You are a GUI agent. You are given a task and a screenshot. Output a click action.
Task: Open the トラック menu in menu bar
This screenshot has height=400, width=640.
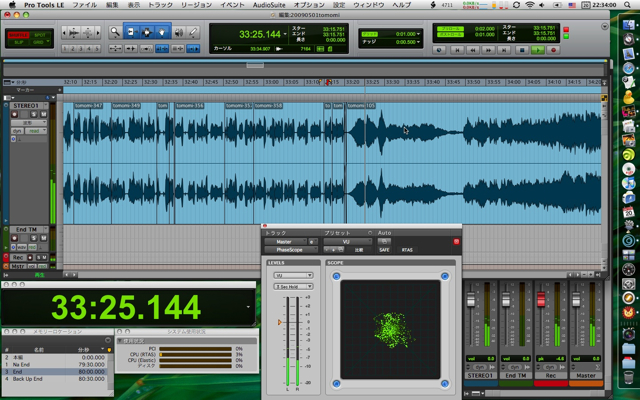point(159,5)
